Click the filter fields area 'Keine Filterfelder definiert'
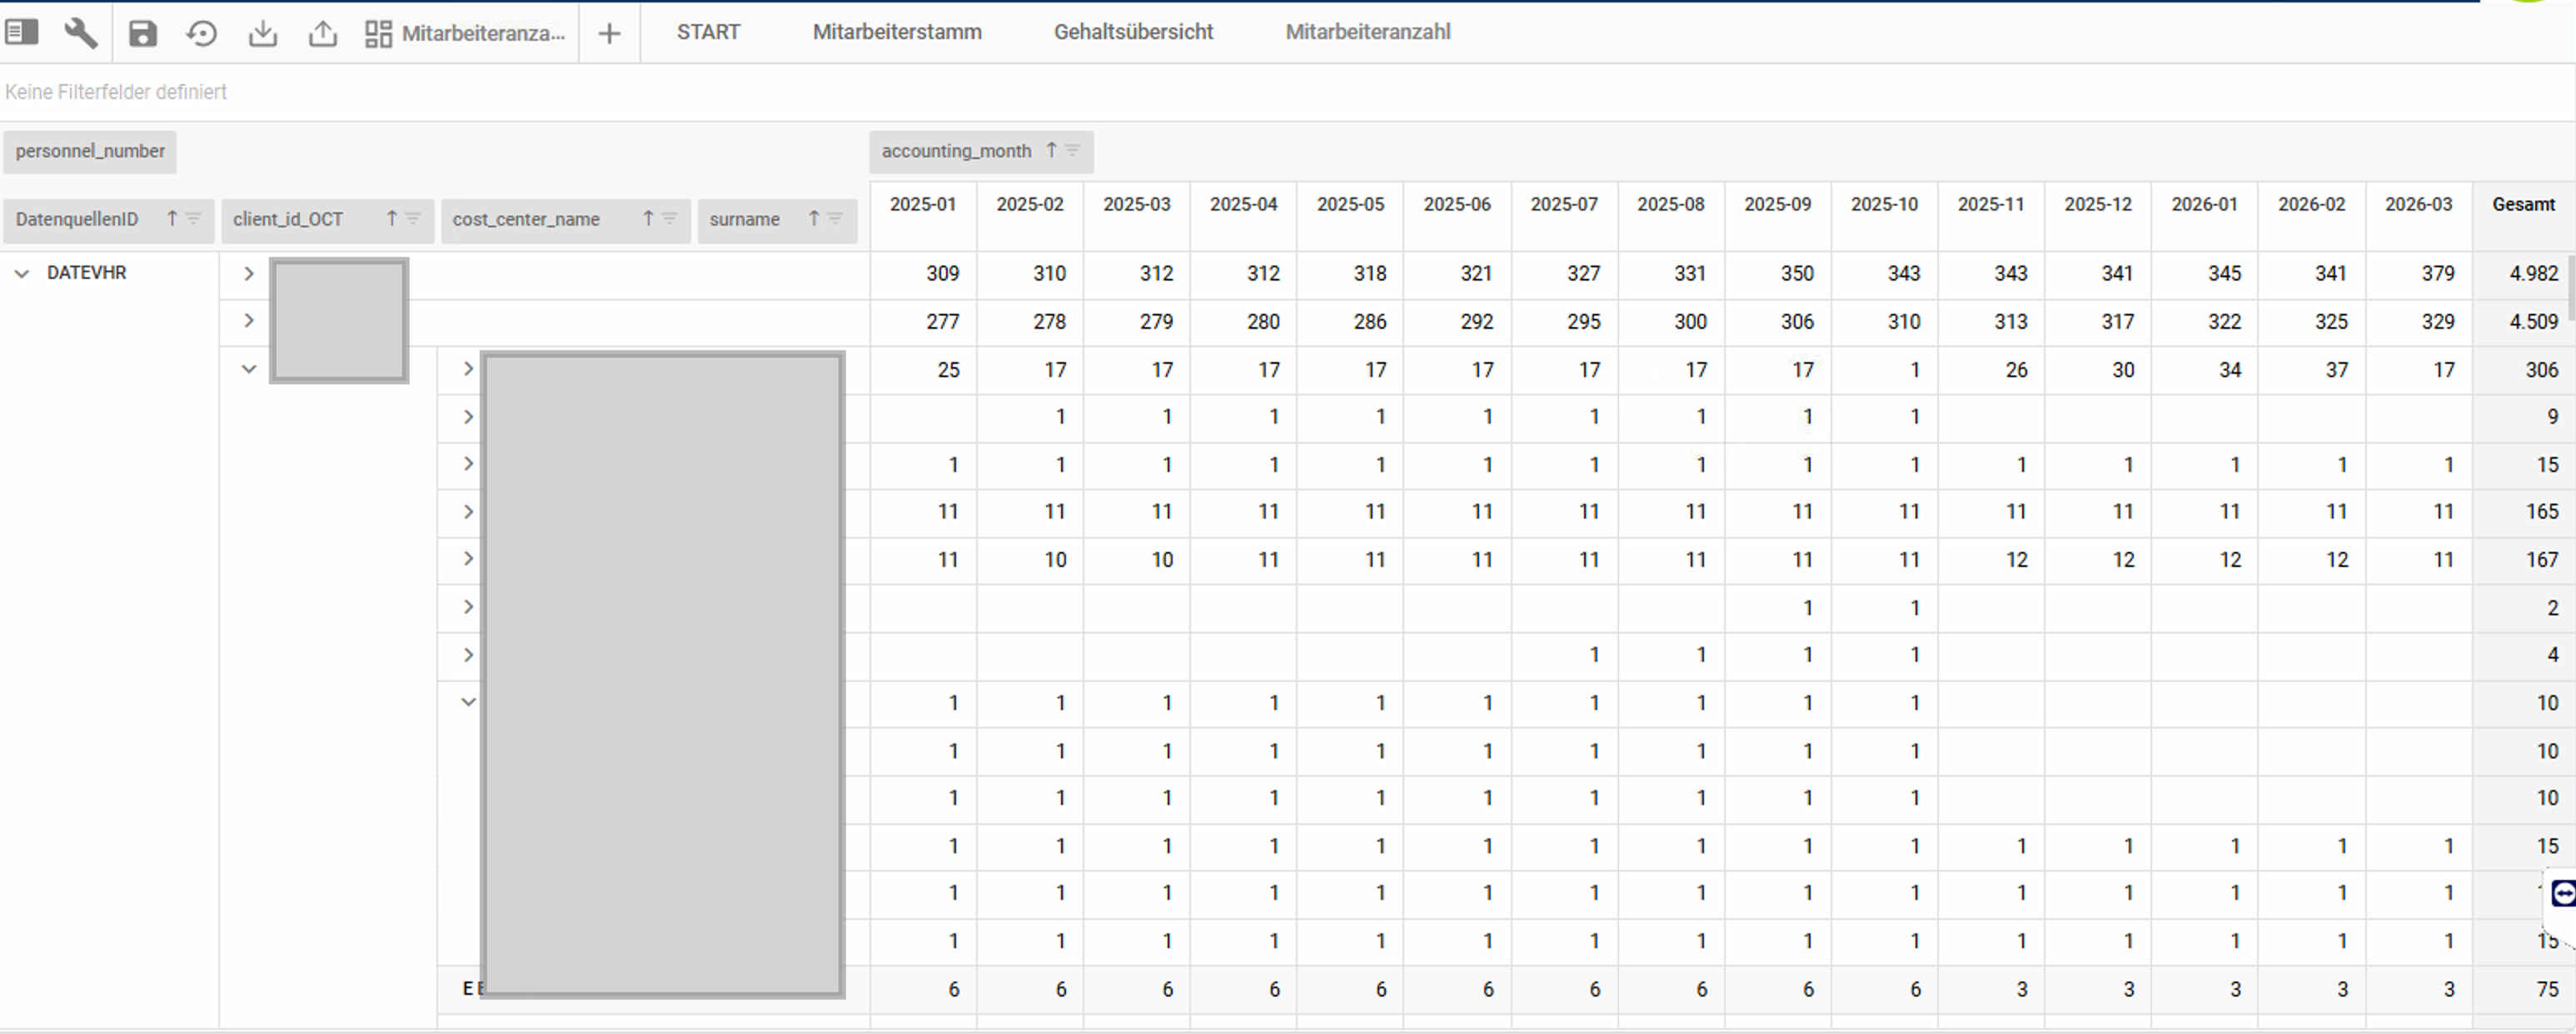This screenshot has height=1034, width=2576. (116, 92)
